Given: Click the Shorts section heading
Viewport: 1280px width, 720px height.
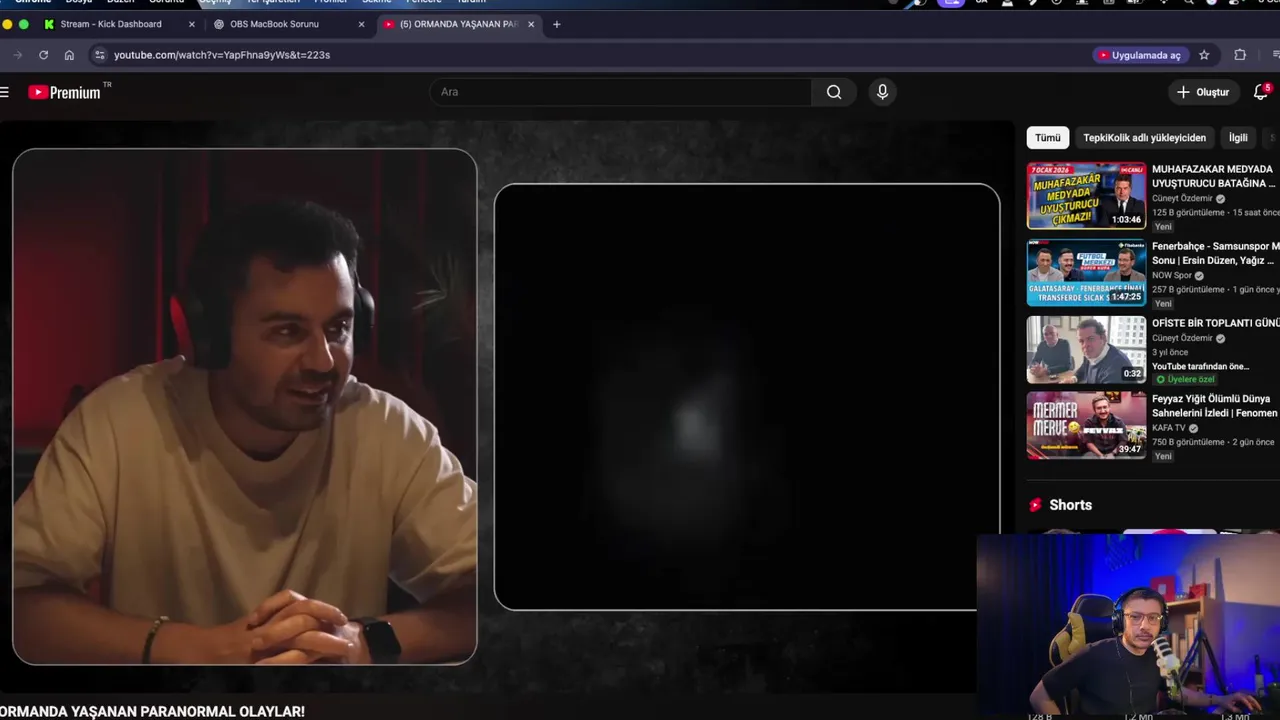Looking at the screenshot, I should (1070, 505).
